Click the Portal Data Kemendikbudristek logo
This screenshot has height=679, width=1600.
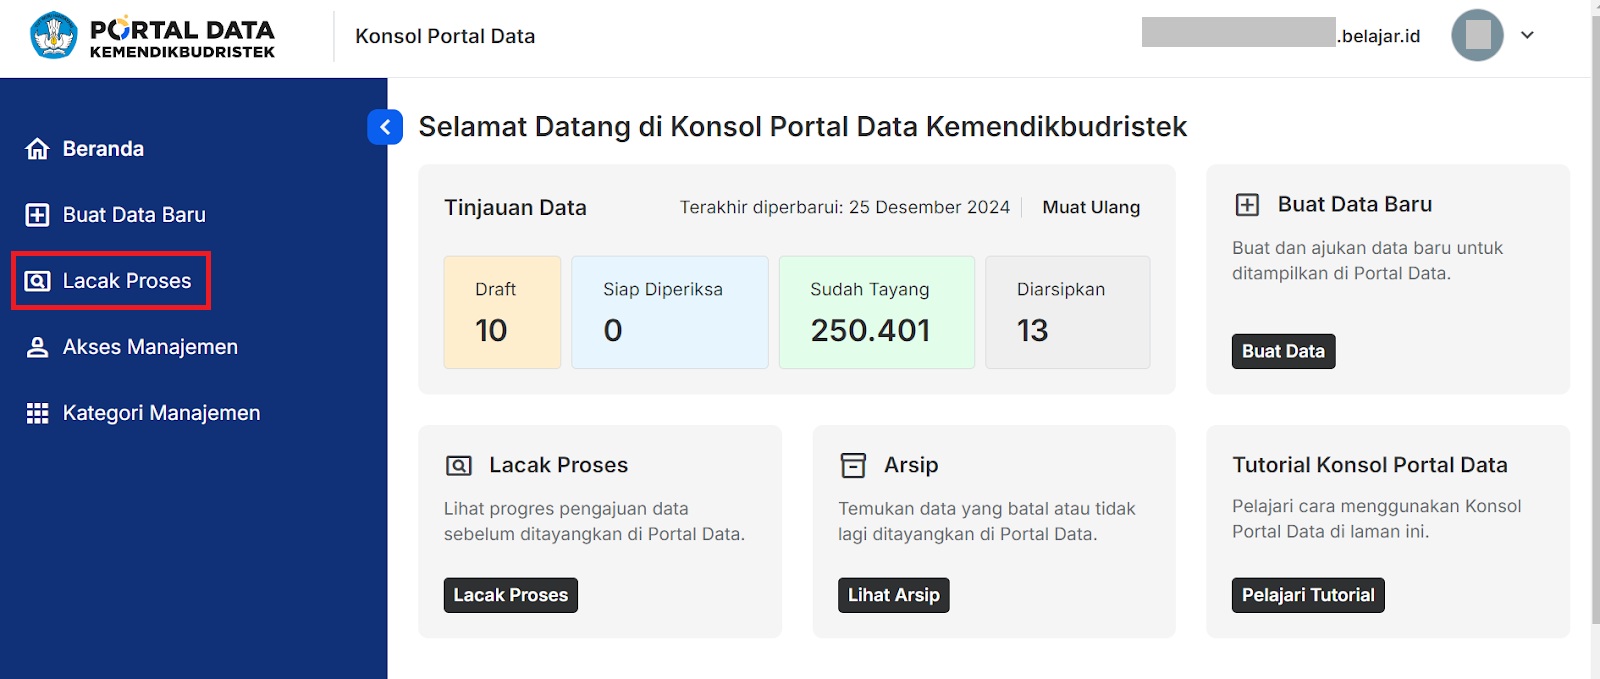point(152,36)
